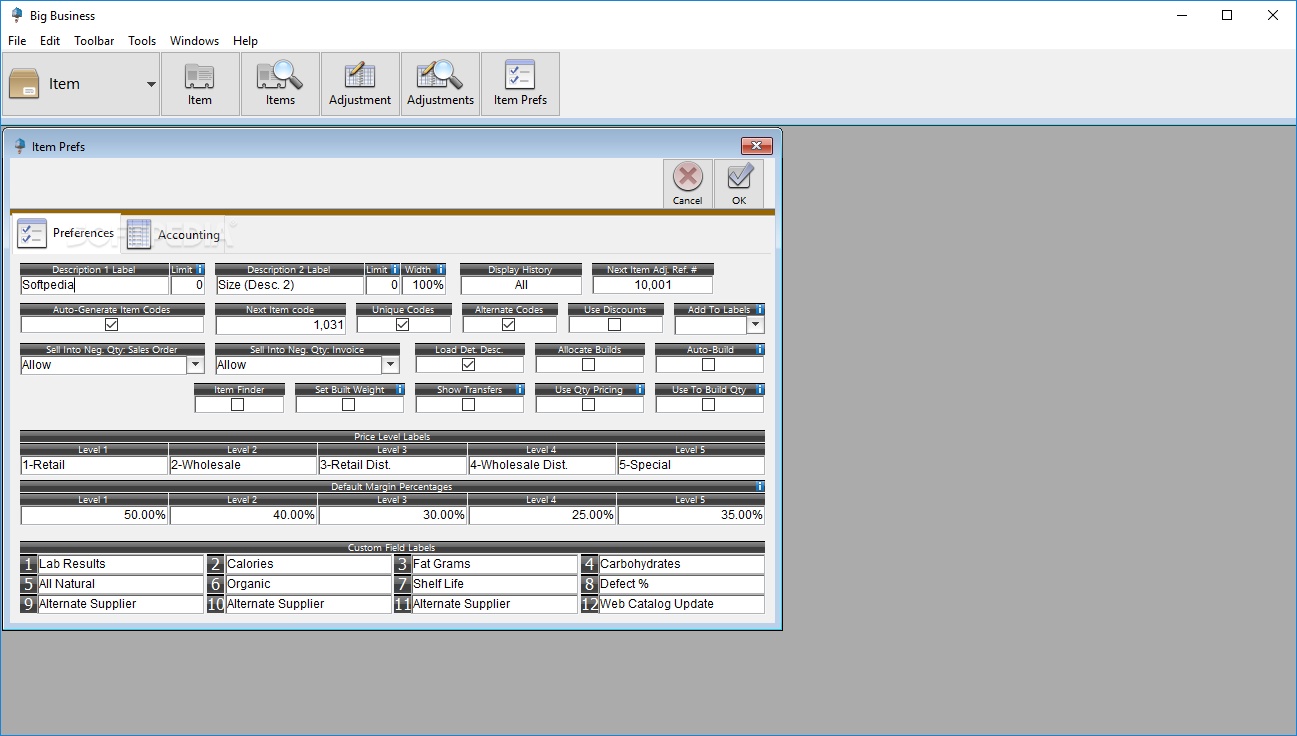Click custom field 8 Defect %
This screenshot has height=736, width=1297.
click(681, 584)
